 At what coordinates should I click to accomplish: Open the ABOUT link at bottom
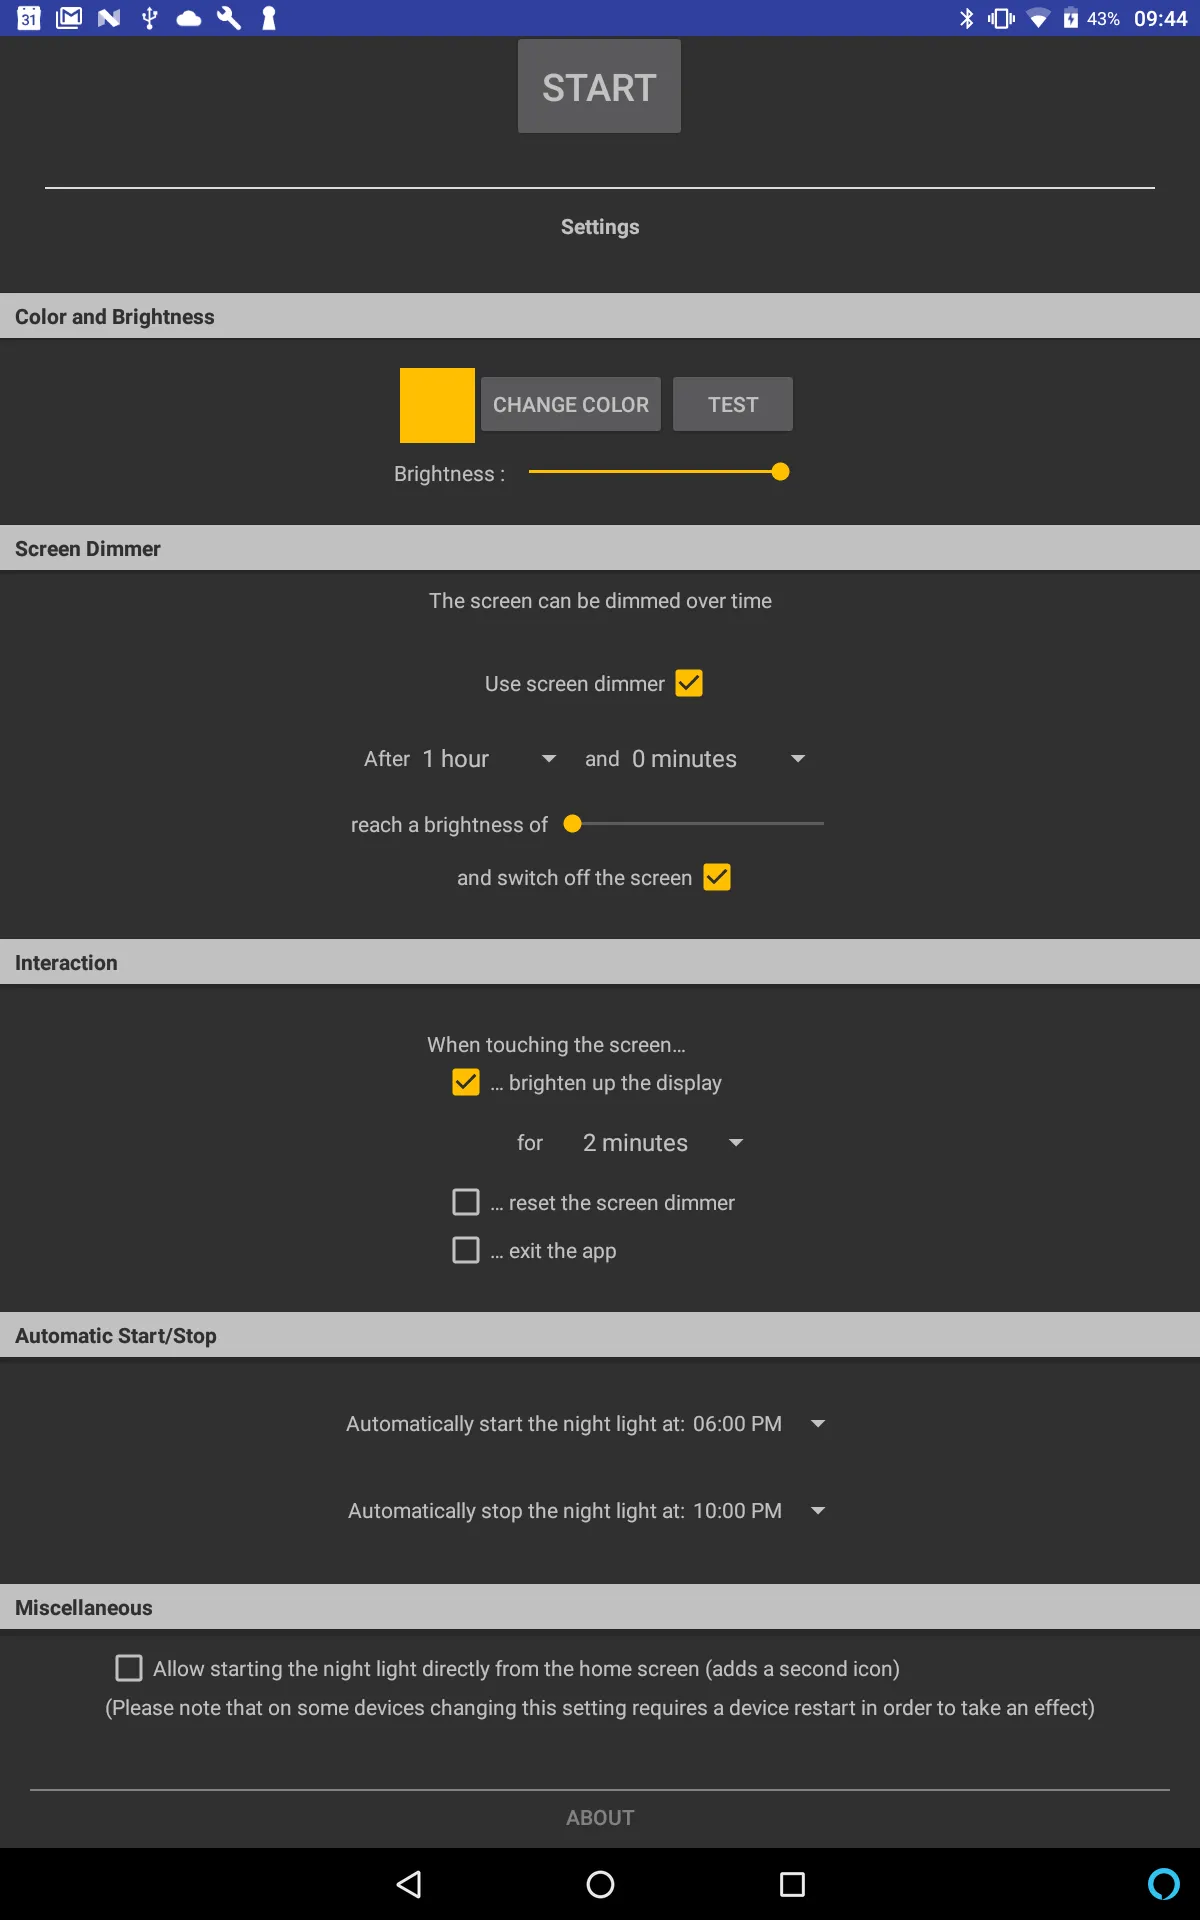click(600, 1818)
